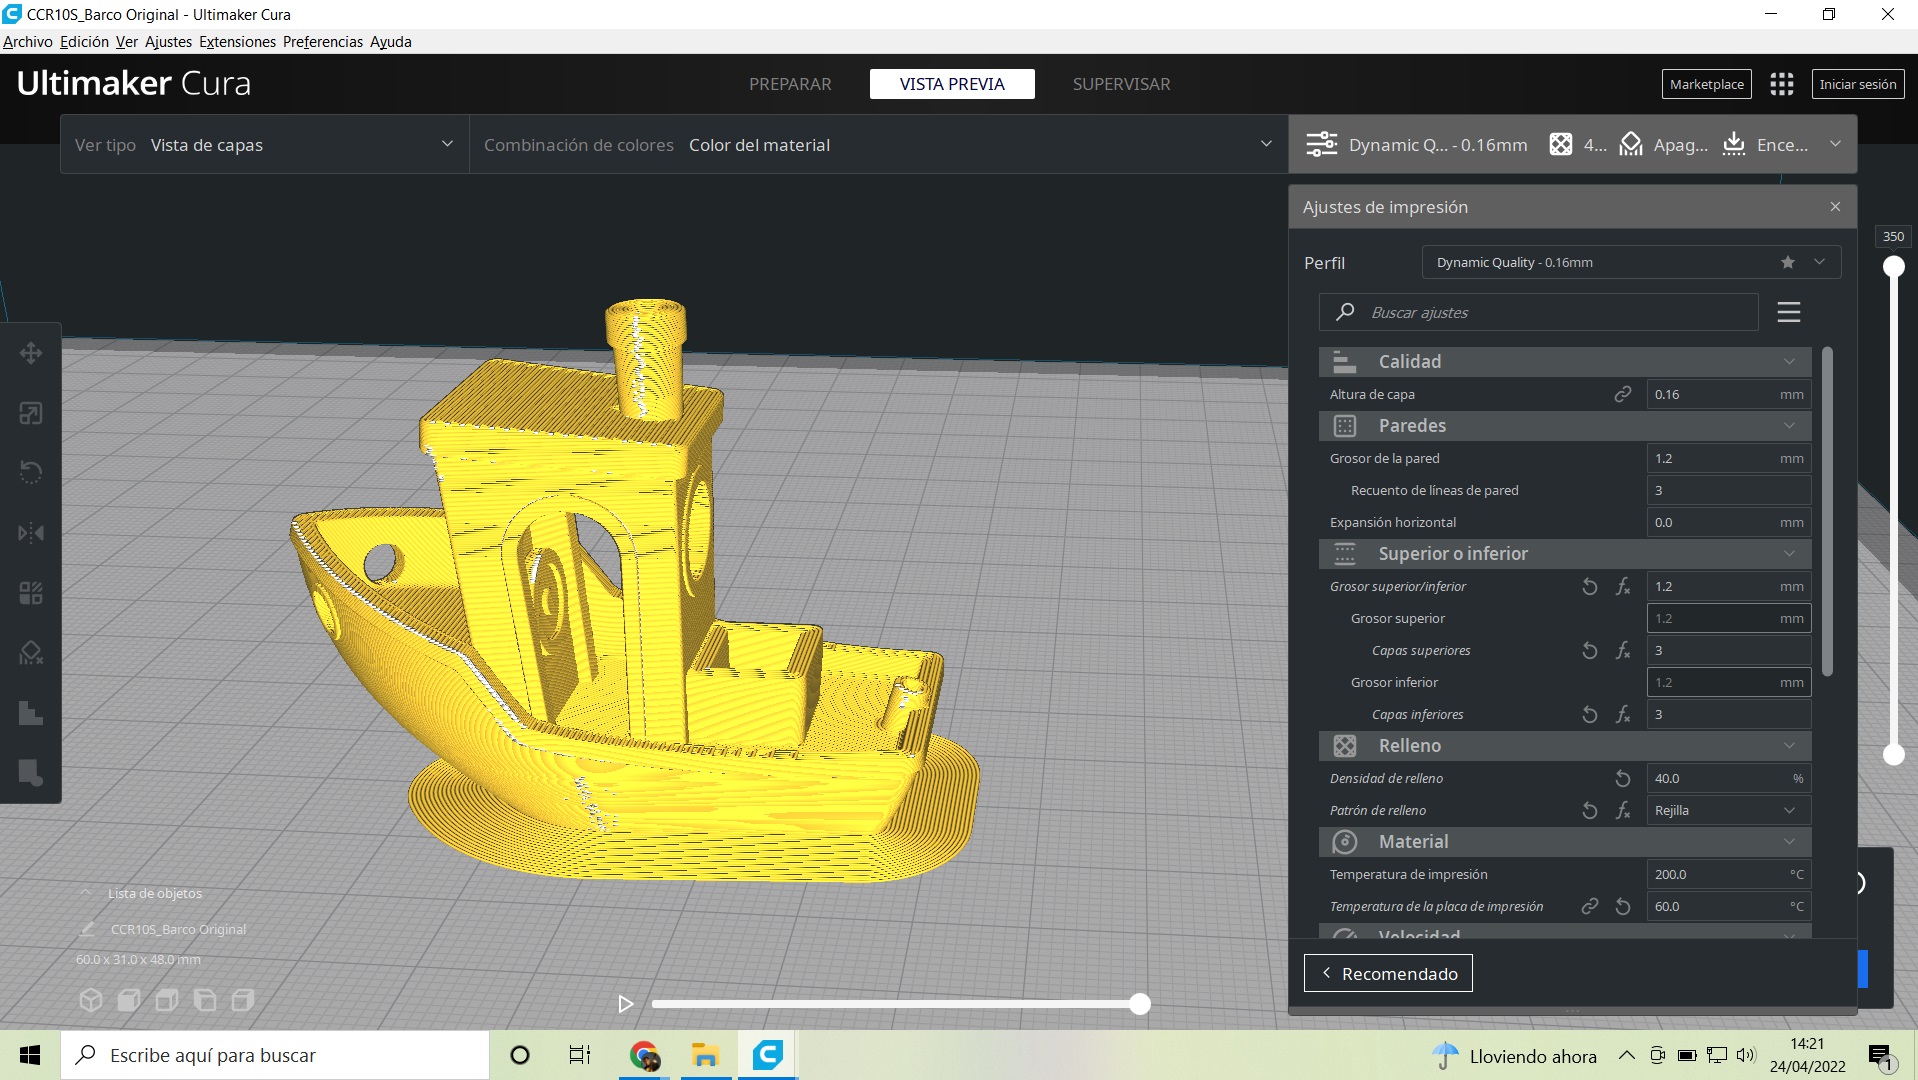Click the Temperatura de impresión field

[x=1729, y=874]
